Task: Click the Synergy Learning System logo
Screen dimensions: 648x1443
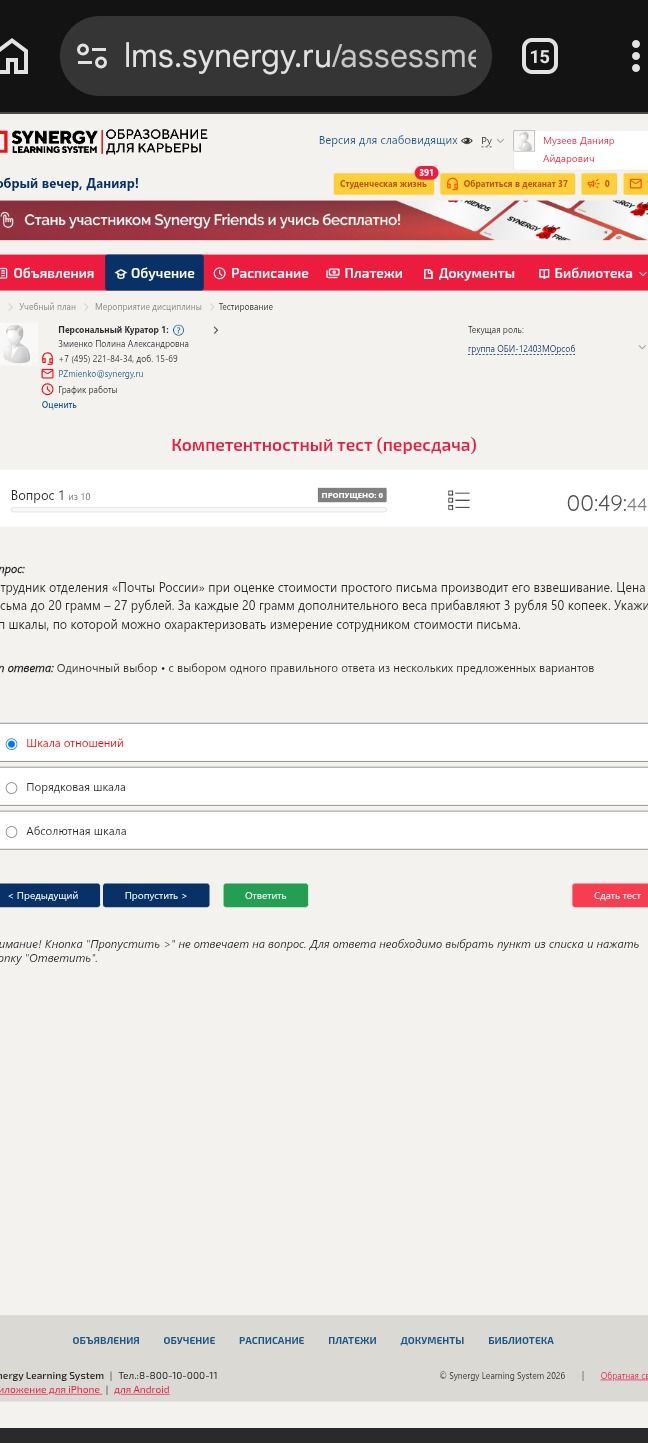Action: click(104, 141)
